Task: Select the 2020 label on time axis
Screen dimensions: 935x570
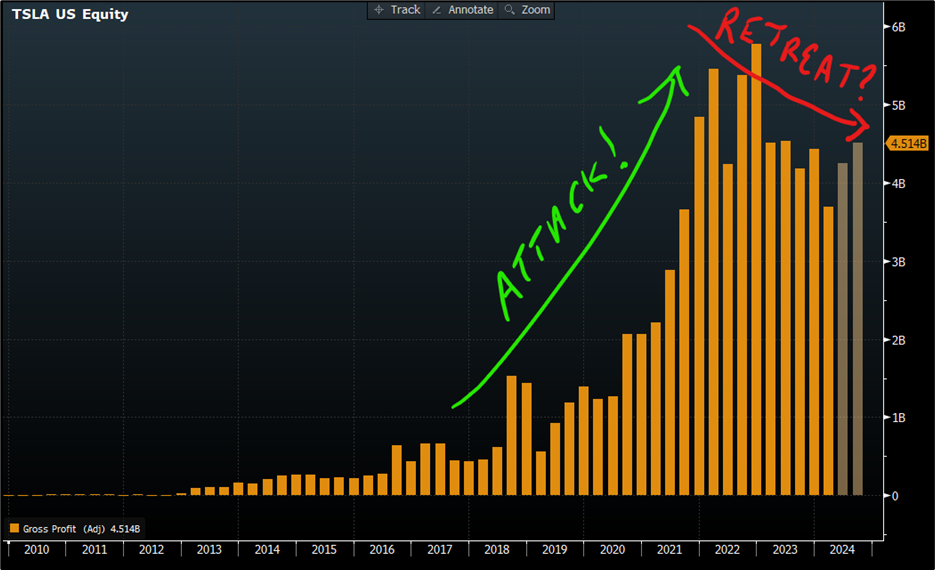Action: click(612, 550)
